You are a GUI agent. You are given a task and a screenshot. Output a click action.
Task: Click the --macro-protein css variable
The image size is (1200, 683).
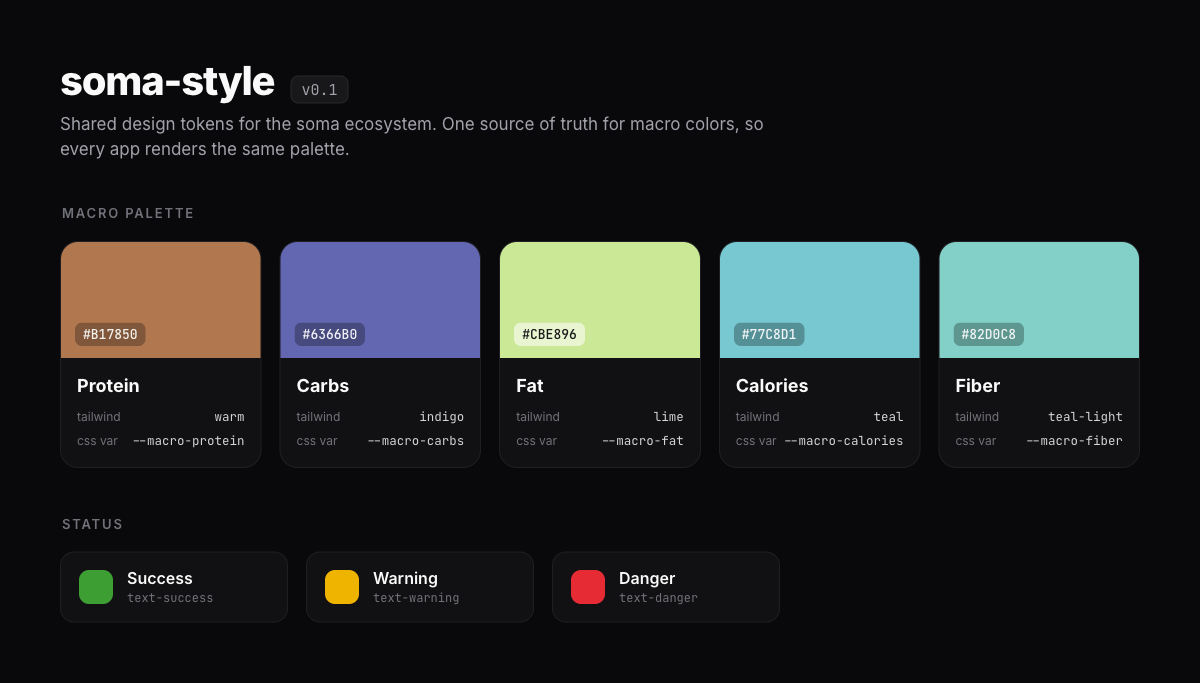pos(188,441)
